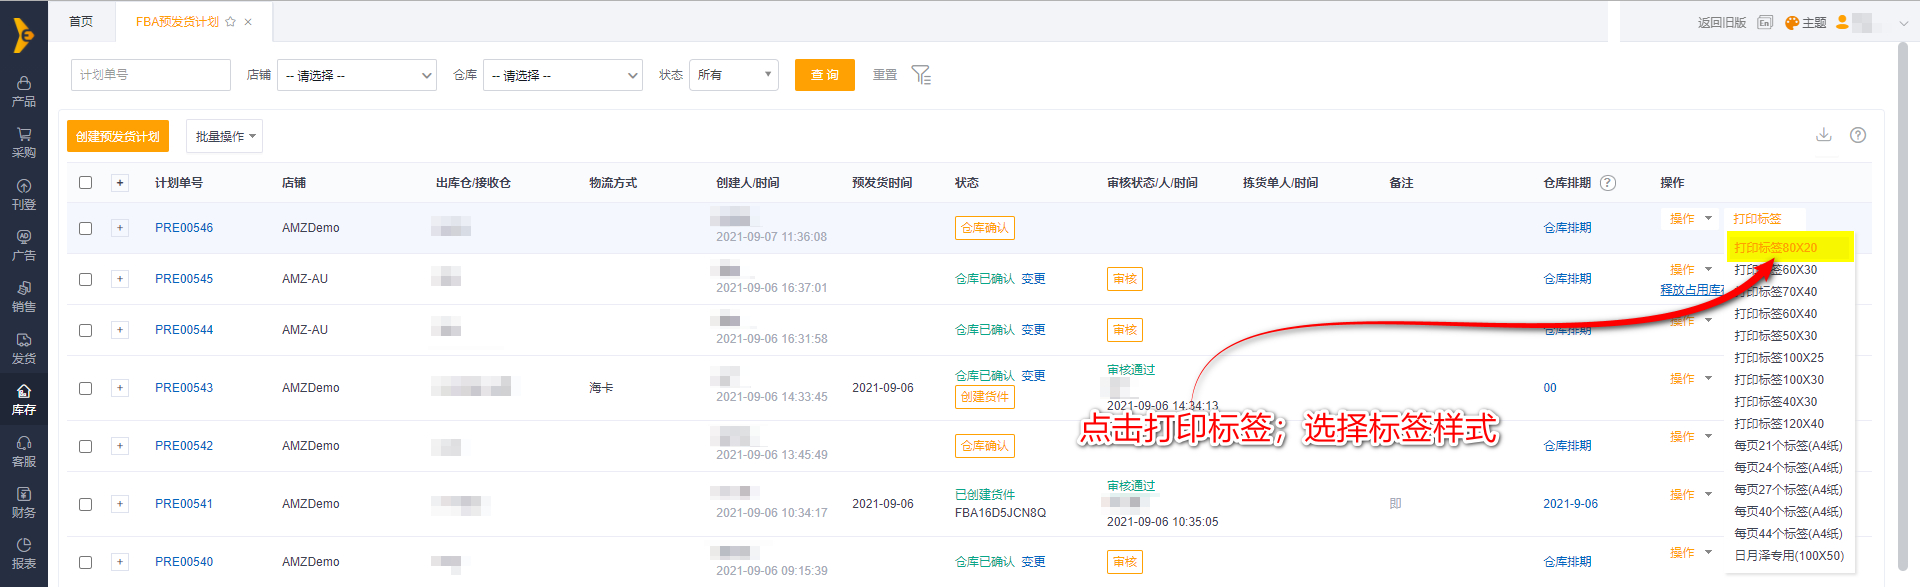Open the advanced filter funnel icon

(921, 75)
